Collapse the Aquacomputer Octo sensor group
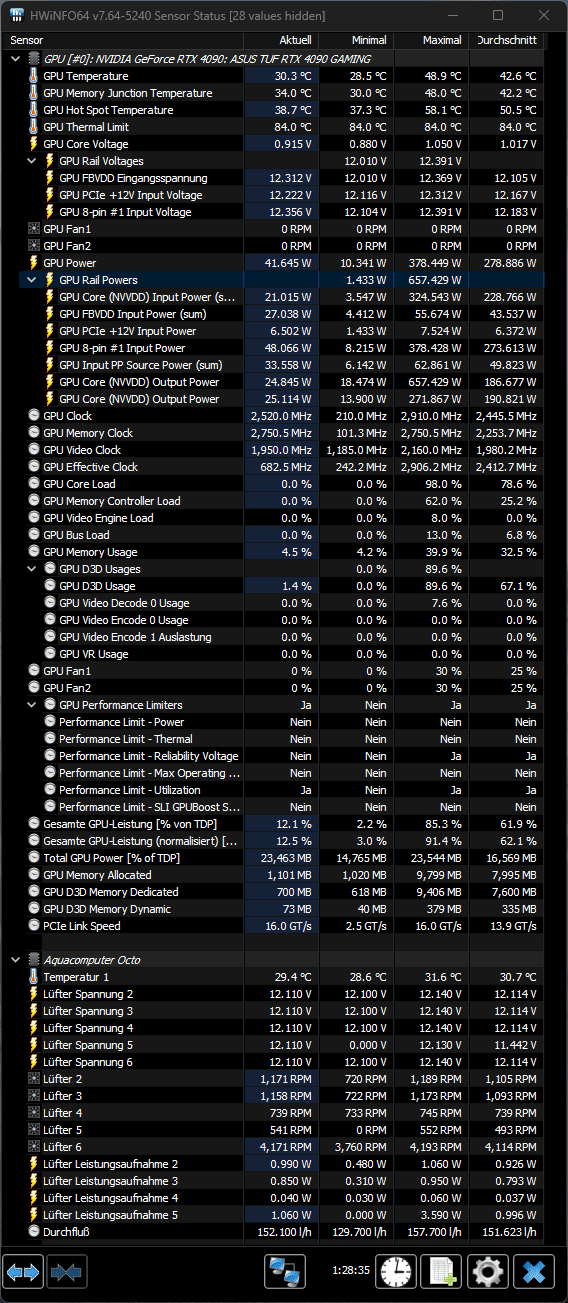Image resolution: width=568 pixels, height=1303 pixels. point(16,960)
